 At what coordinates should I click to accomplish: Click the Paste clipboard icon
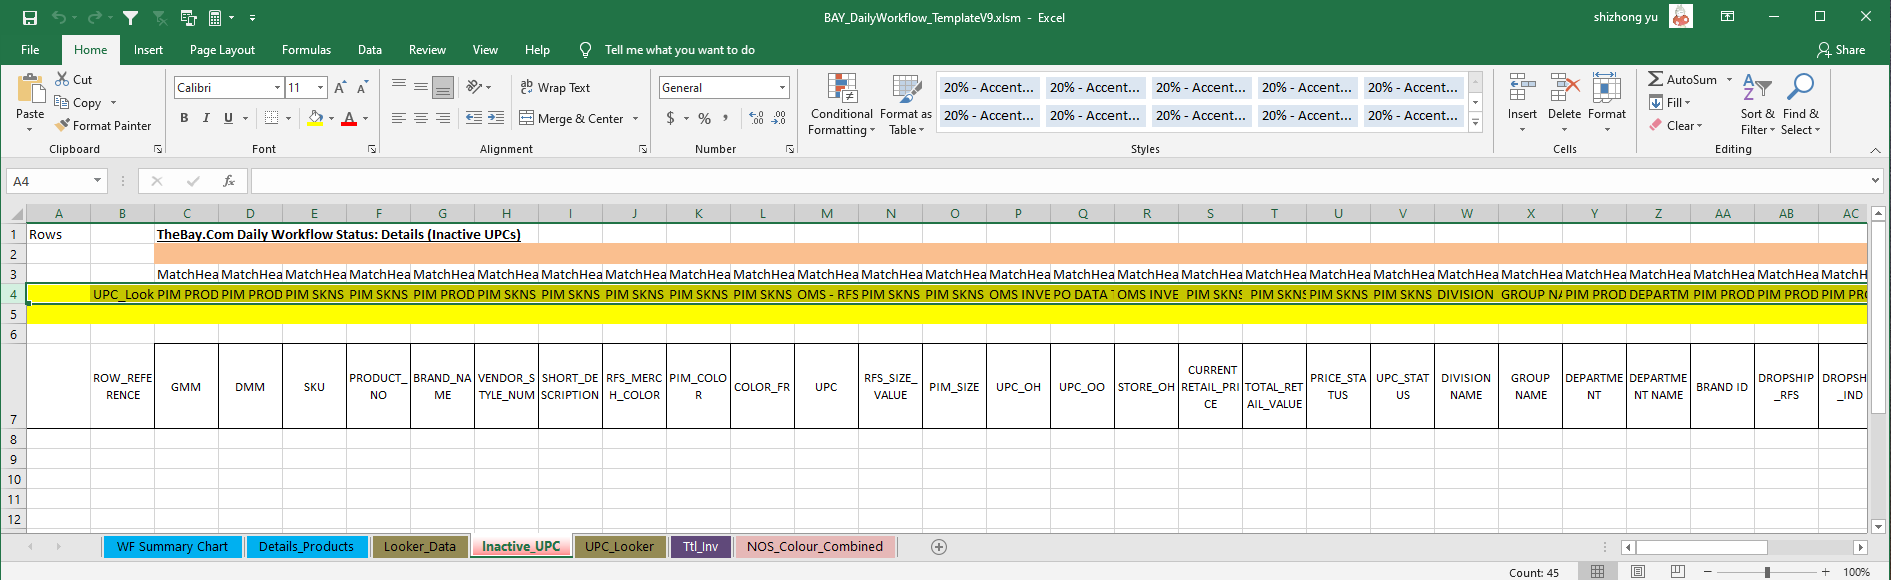(x=31, y=90)
